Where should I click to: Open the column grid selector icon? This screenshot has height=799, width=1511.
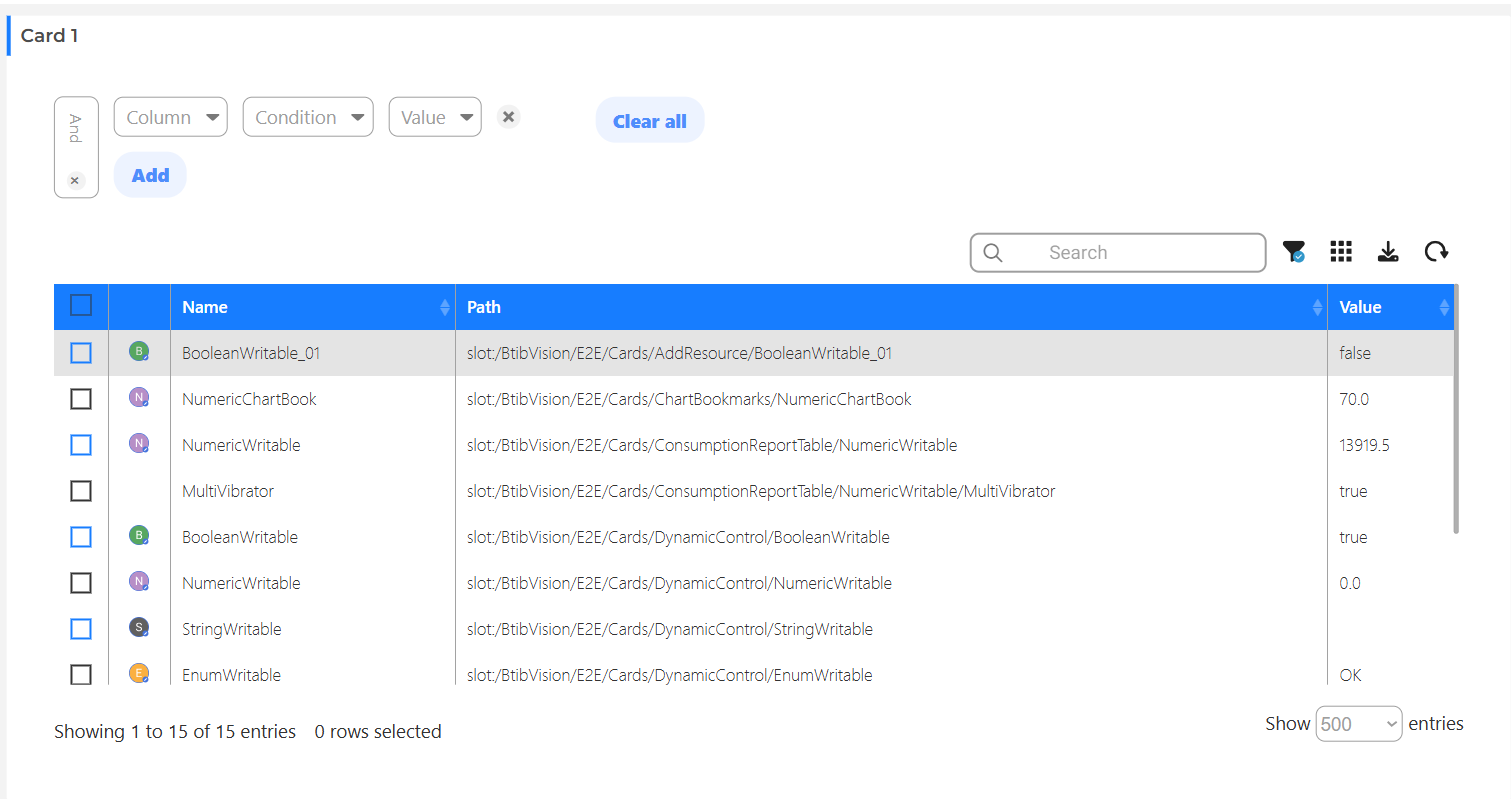[1341, 252]
